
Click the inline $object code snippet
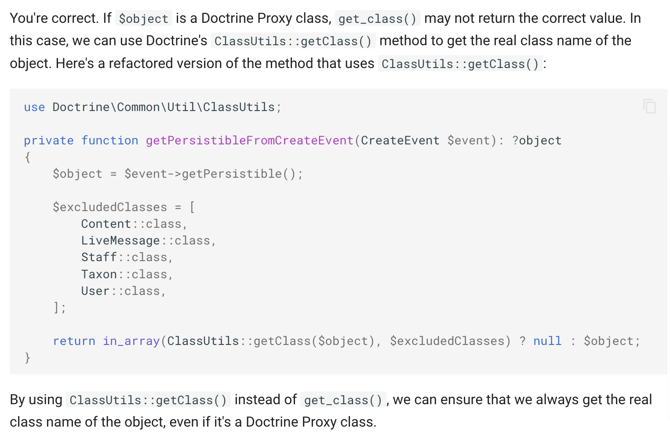[144, 19]
